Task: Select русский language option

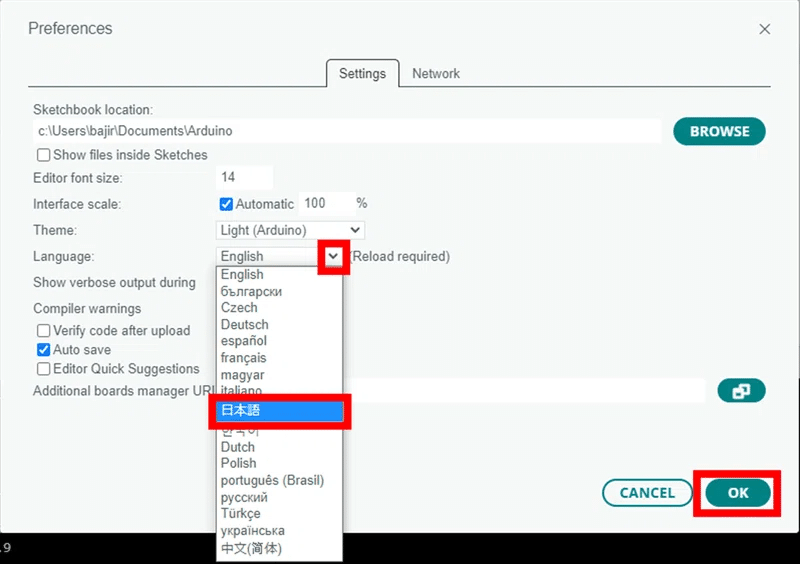Action: pos(279,497)
